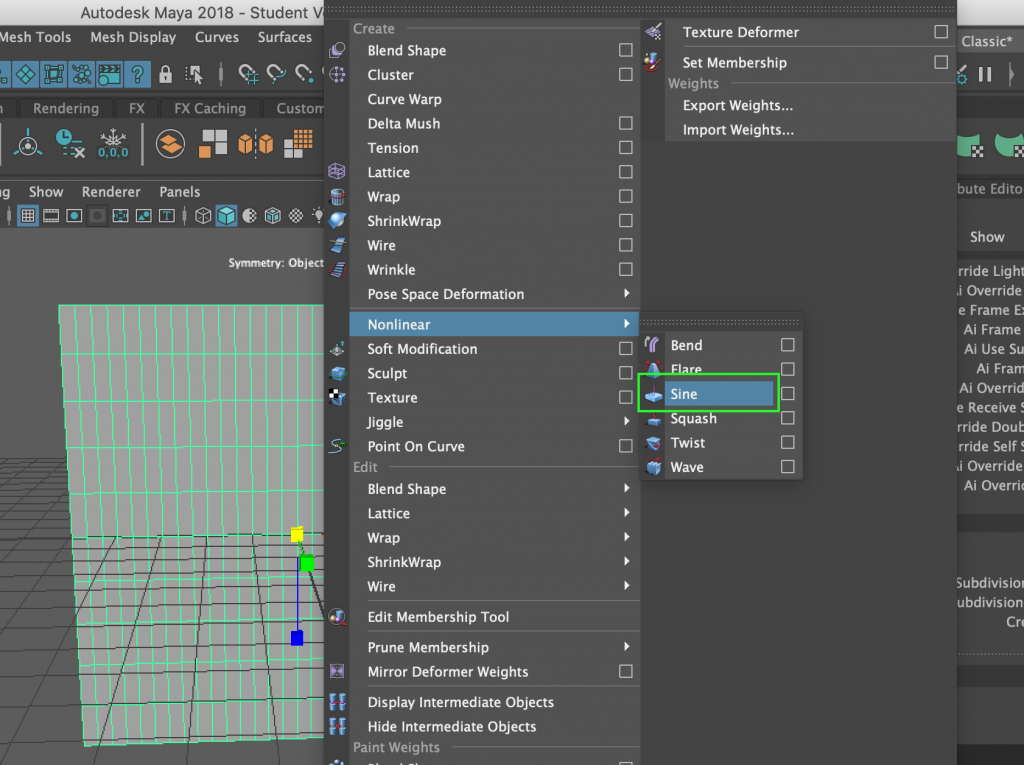Click the yellow manipulator handle in the viewport
The image size is (1024, 765).
[x=298, y=535]
